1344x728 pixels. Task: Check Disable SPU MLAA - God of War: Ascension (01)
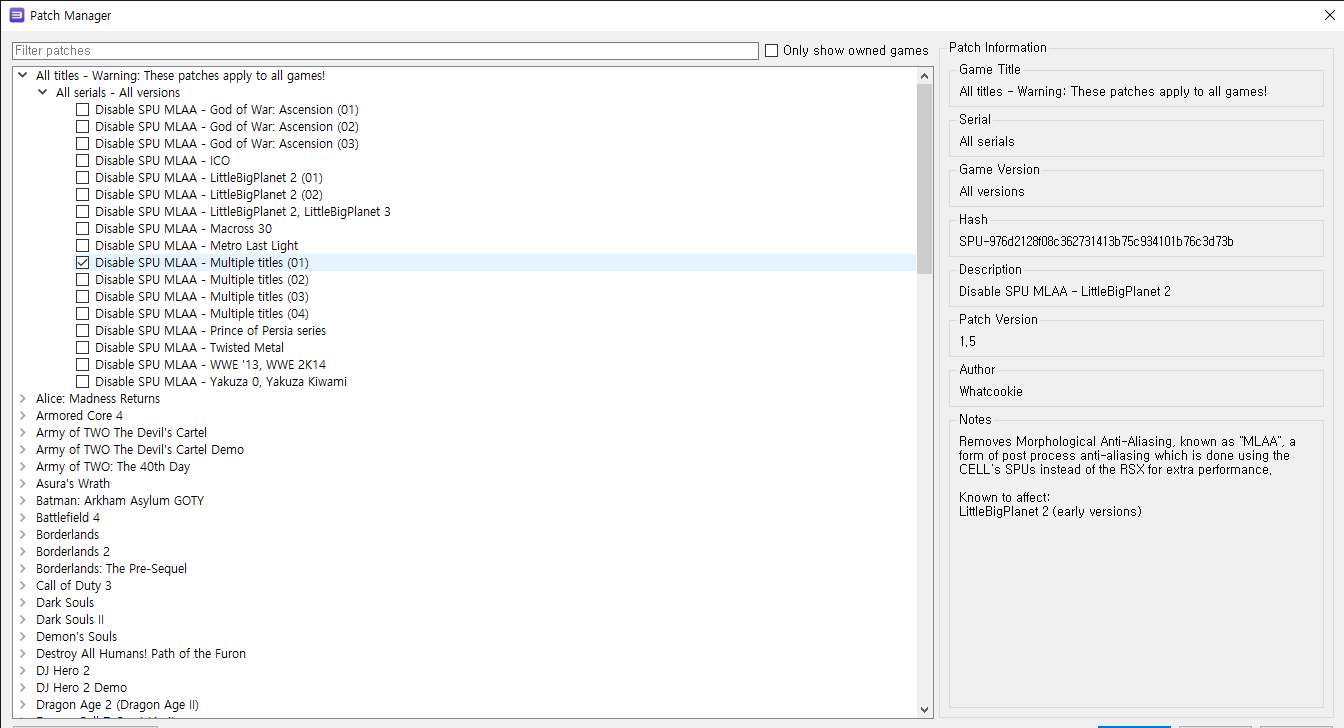point(82,110)
